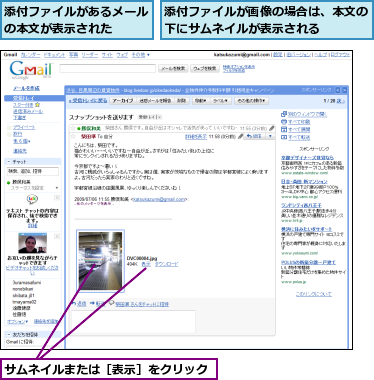Open the chat status setting dropdown

point(57,188)
